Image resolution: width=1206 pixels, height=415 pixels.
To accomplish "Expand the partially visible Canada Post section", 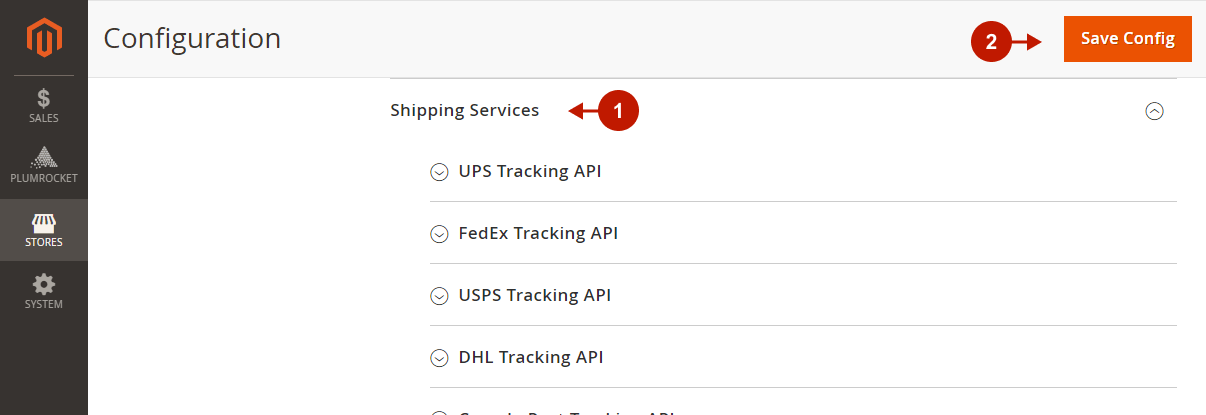I will (560, 411).
